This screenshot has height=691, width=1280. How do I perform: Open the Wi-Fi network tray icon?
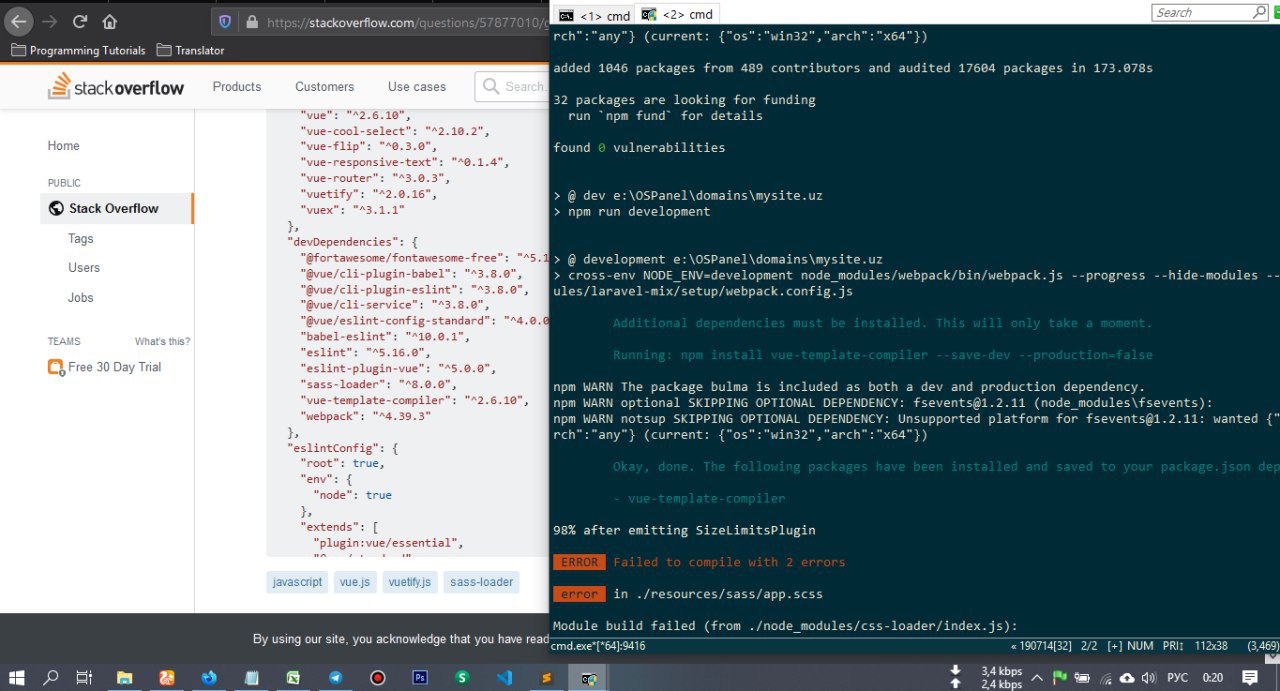click(1104, 677)
